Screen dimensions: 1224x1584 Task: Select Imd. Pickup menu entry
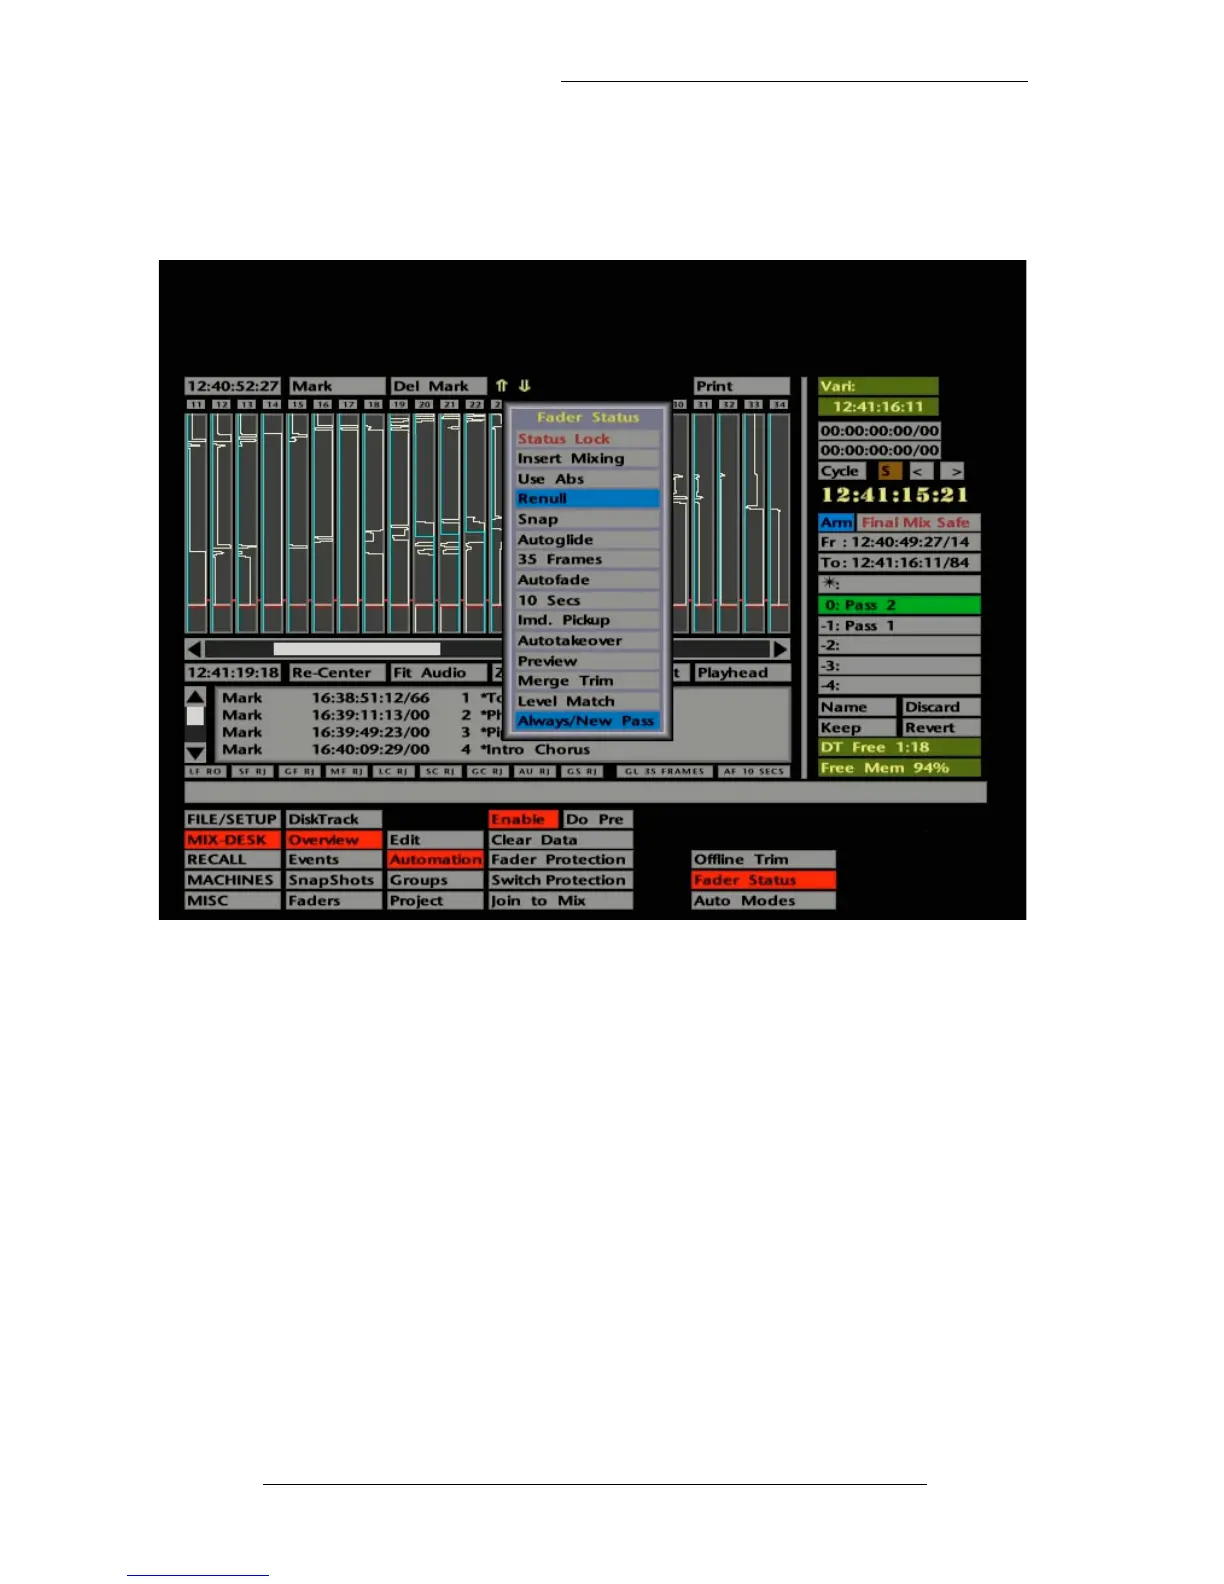(x=587, y=620)
